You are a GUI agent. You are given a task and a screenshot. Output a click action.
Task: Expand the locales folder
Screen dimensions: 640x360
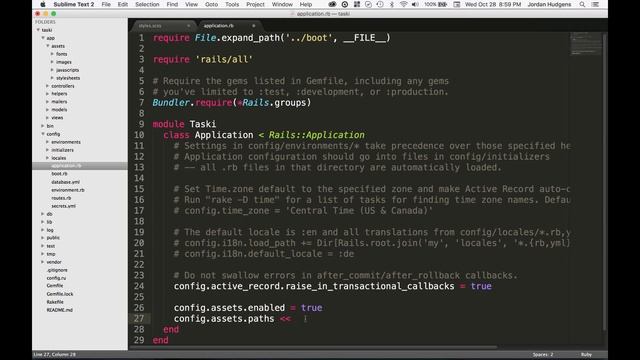pos(48,158)
